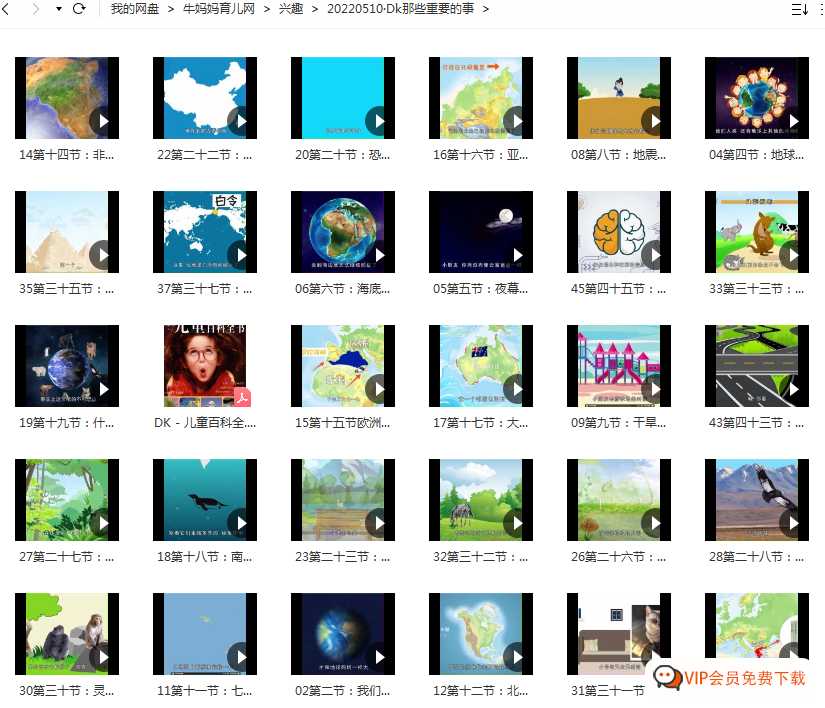Play video 33第三十三节 kangaroo thumbnail
Image resolution: width=825 pixels, height=708 pixels.
tap(757, 232)
